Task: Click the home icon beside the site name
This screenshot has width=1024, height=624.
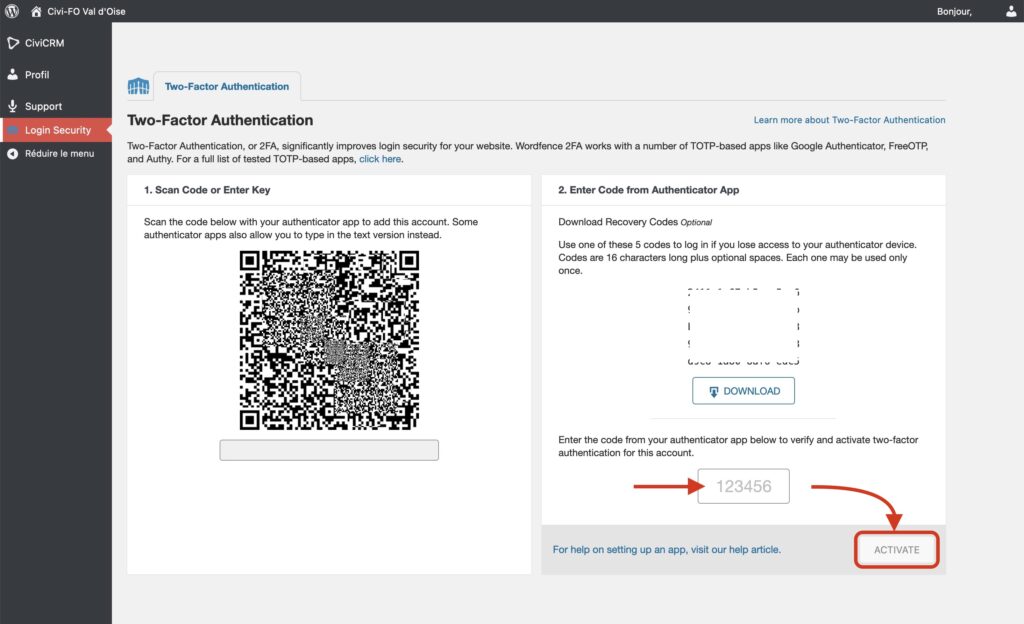Action: [x=36, y=12]
